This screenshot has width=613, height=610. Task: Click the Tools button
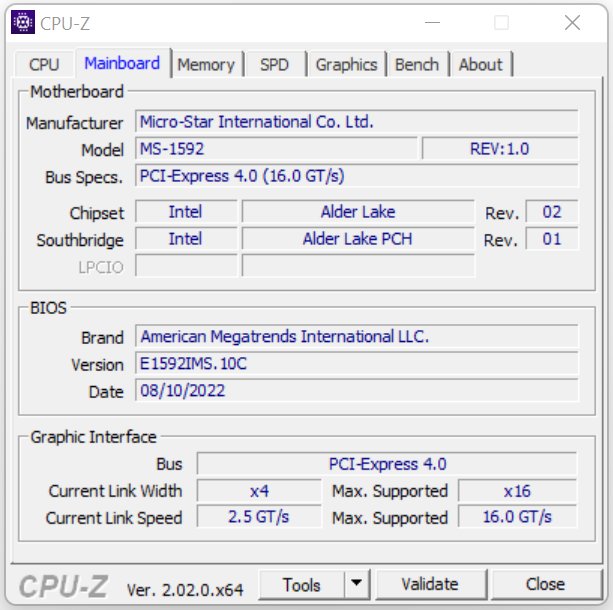[301, 585]
